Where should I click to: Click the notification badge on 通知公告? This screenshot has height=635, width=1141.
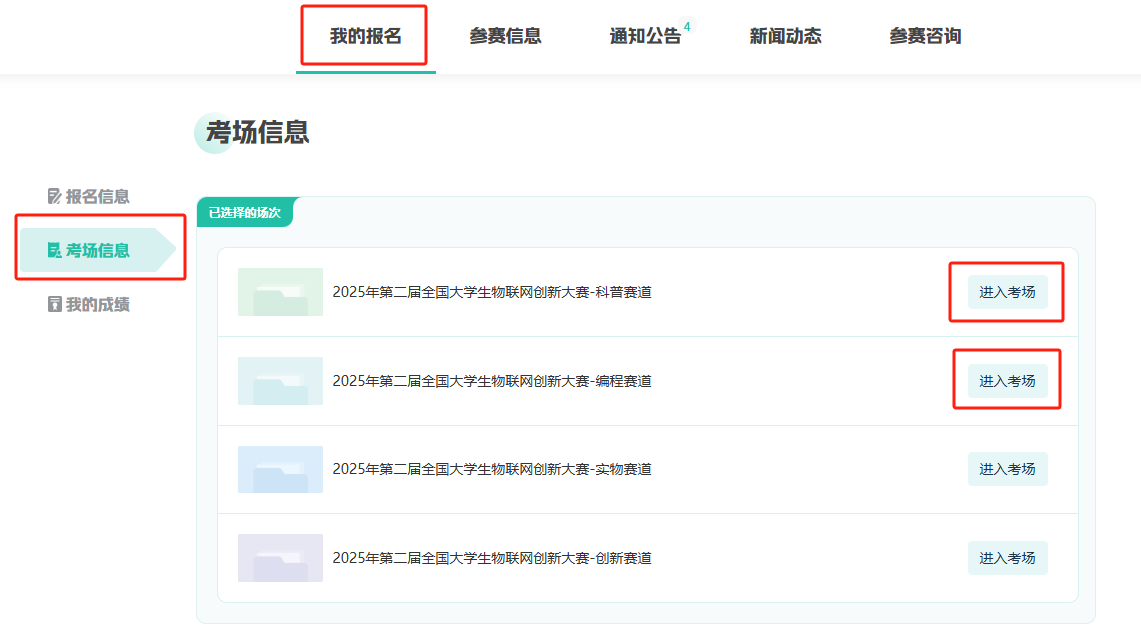pyautogui.click(x=687, y=27)
